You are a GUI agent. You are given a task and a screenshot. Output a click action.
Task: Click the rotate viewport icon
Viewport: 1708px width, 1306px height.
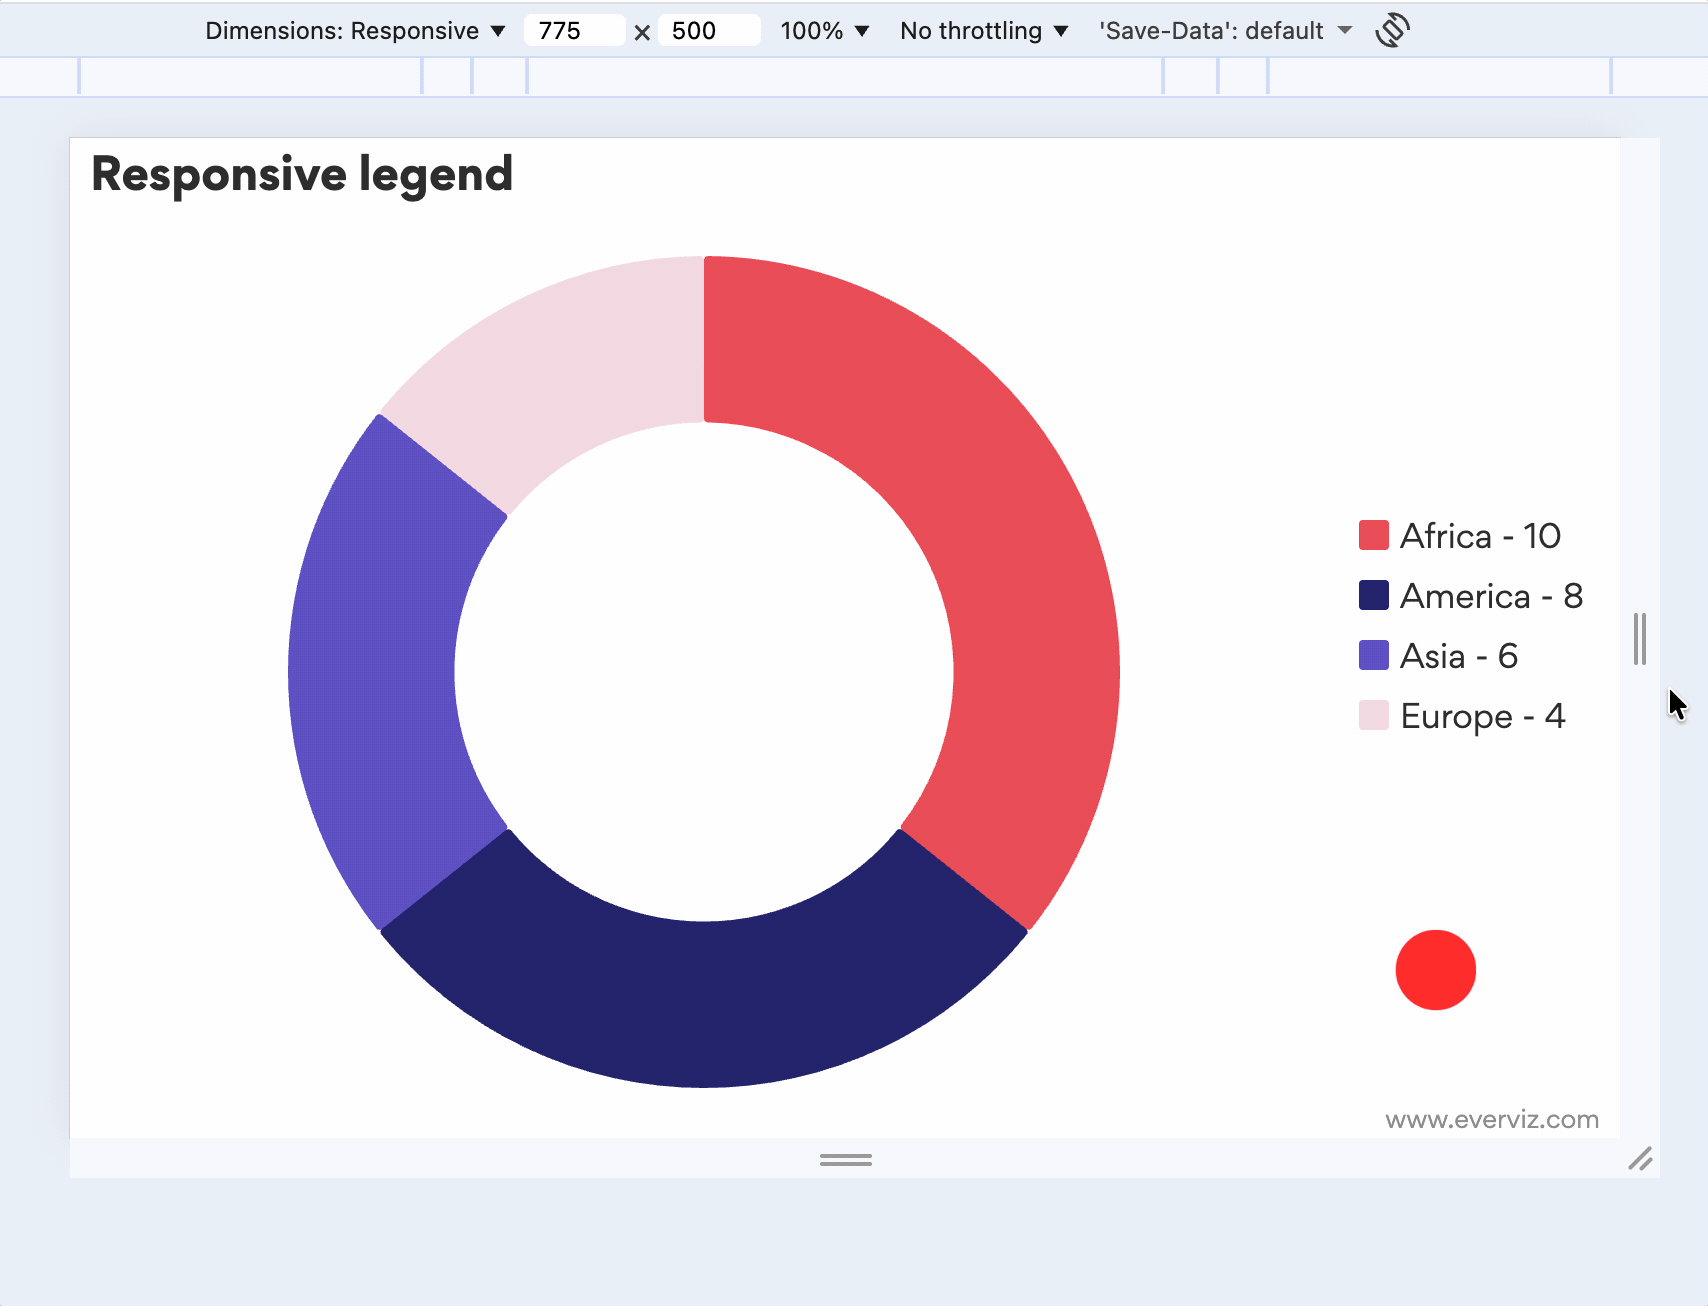1392,30
